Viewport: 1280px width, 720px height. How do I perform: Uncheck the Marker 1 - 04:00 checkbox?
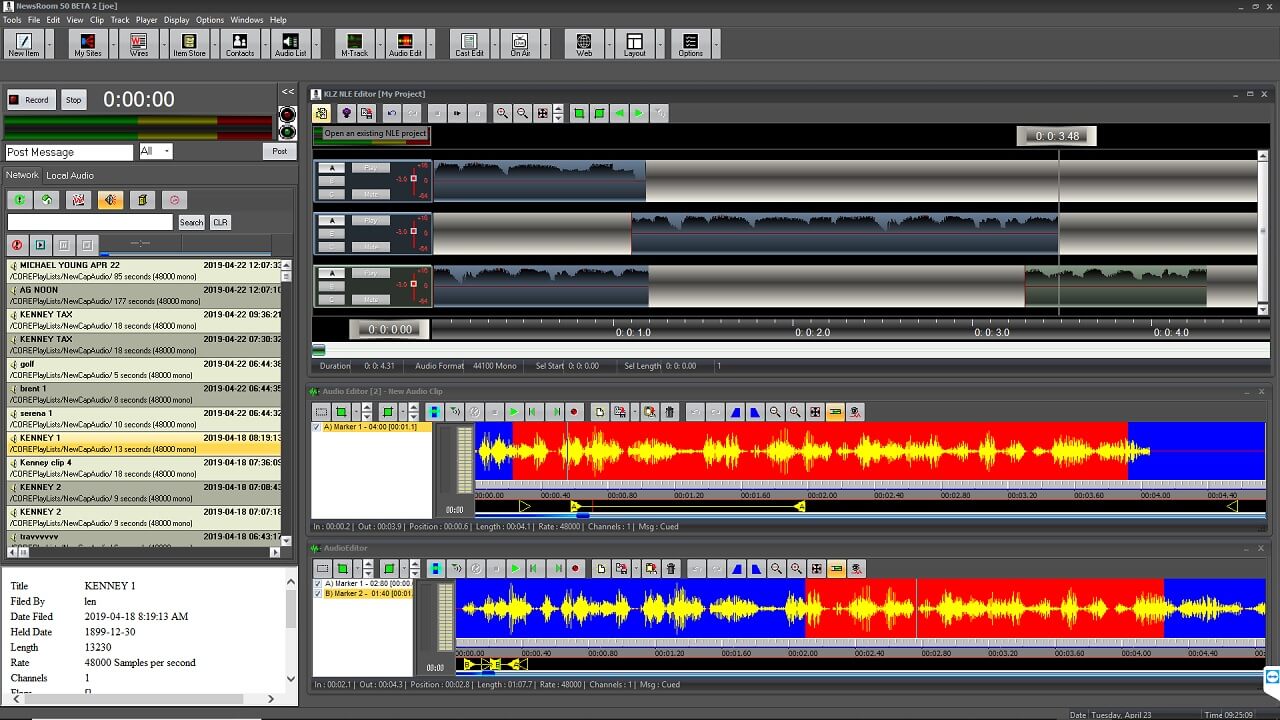click(318, 427)
